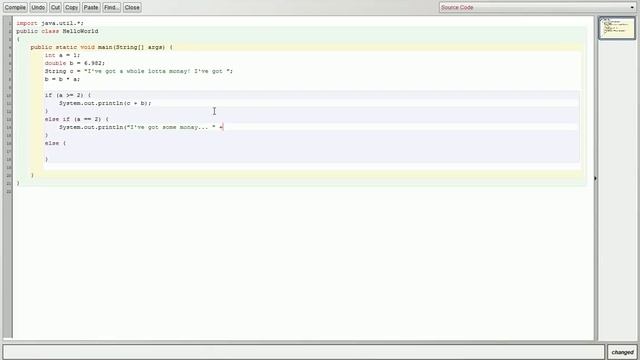Click the 'String c =' declaration line
The width and height of the screenshot is (640, 360).
coord(139,71)
